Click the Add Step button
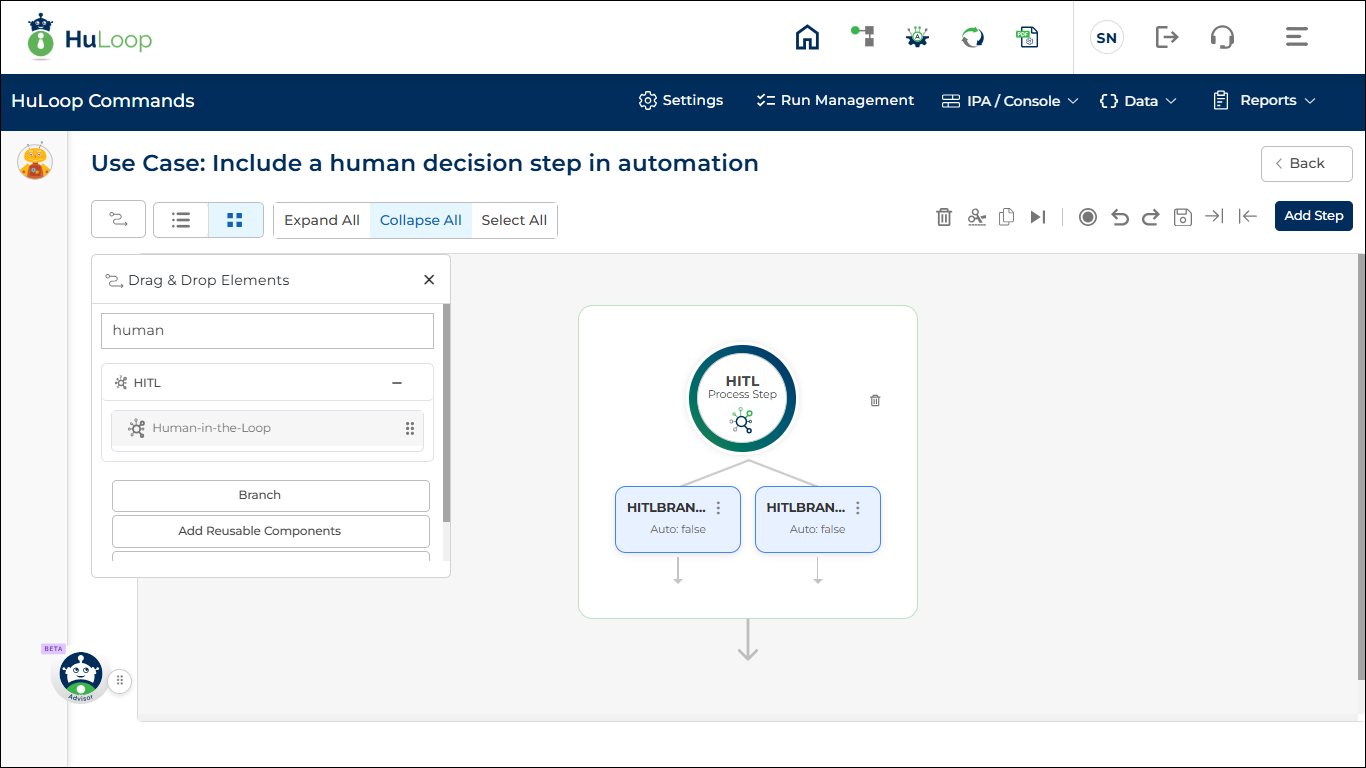Image resolution: width=1366 pixels, height=768 pixels. pos(1313,216)
